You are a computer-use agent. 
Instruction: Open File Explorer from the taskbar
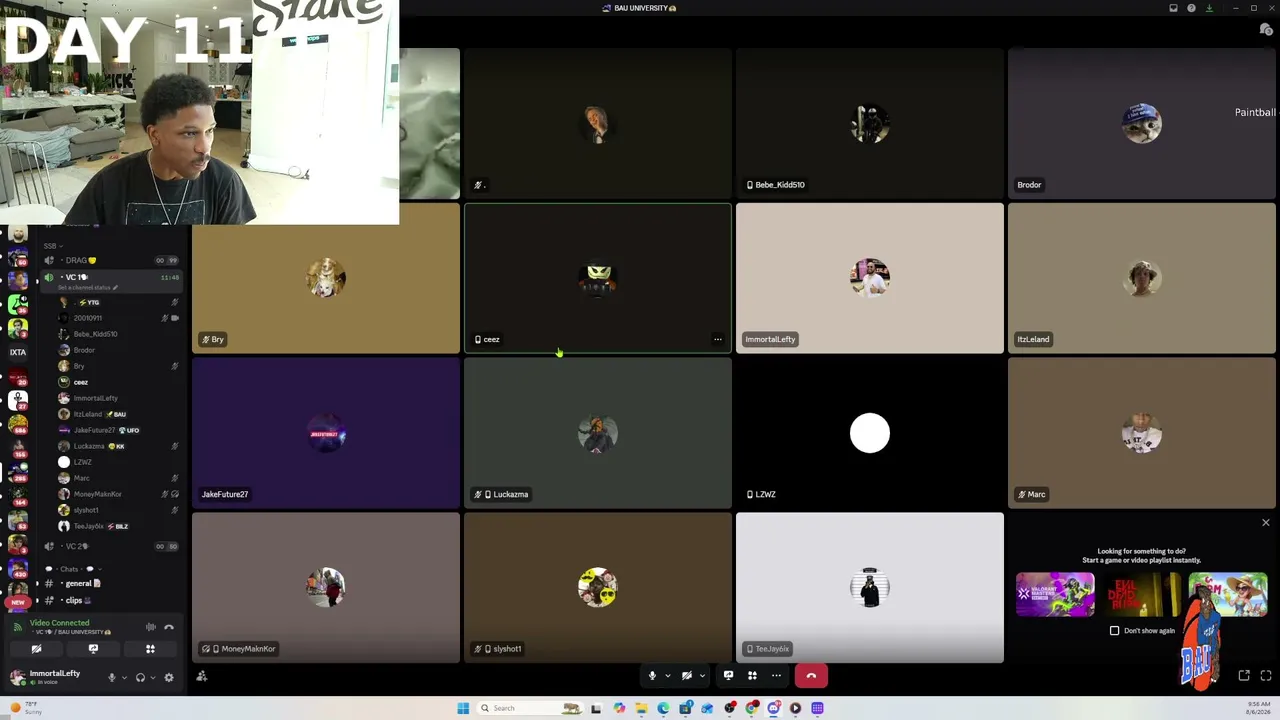(641, 708)
